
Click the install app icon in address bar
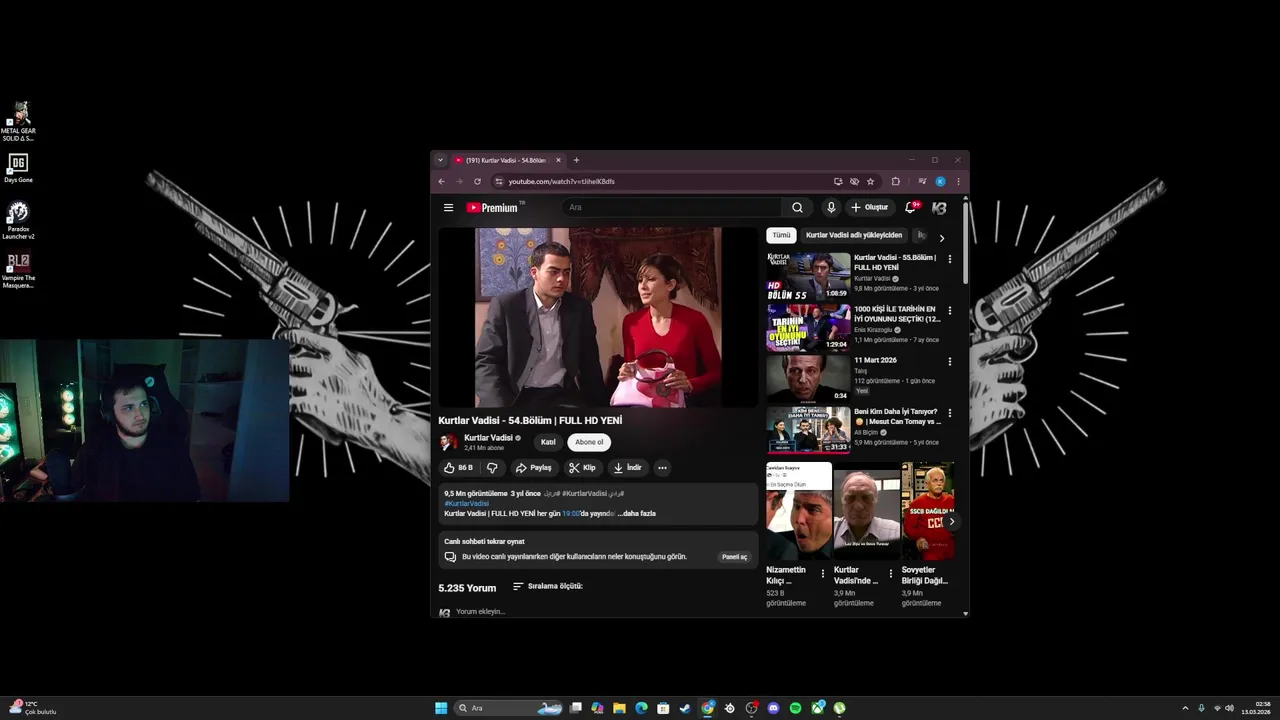[x=838, y=182]
